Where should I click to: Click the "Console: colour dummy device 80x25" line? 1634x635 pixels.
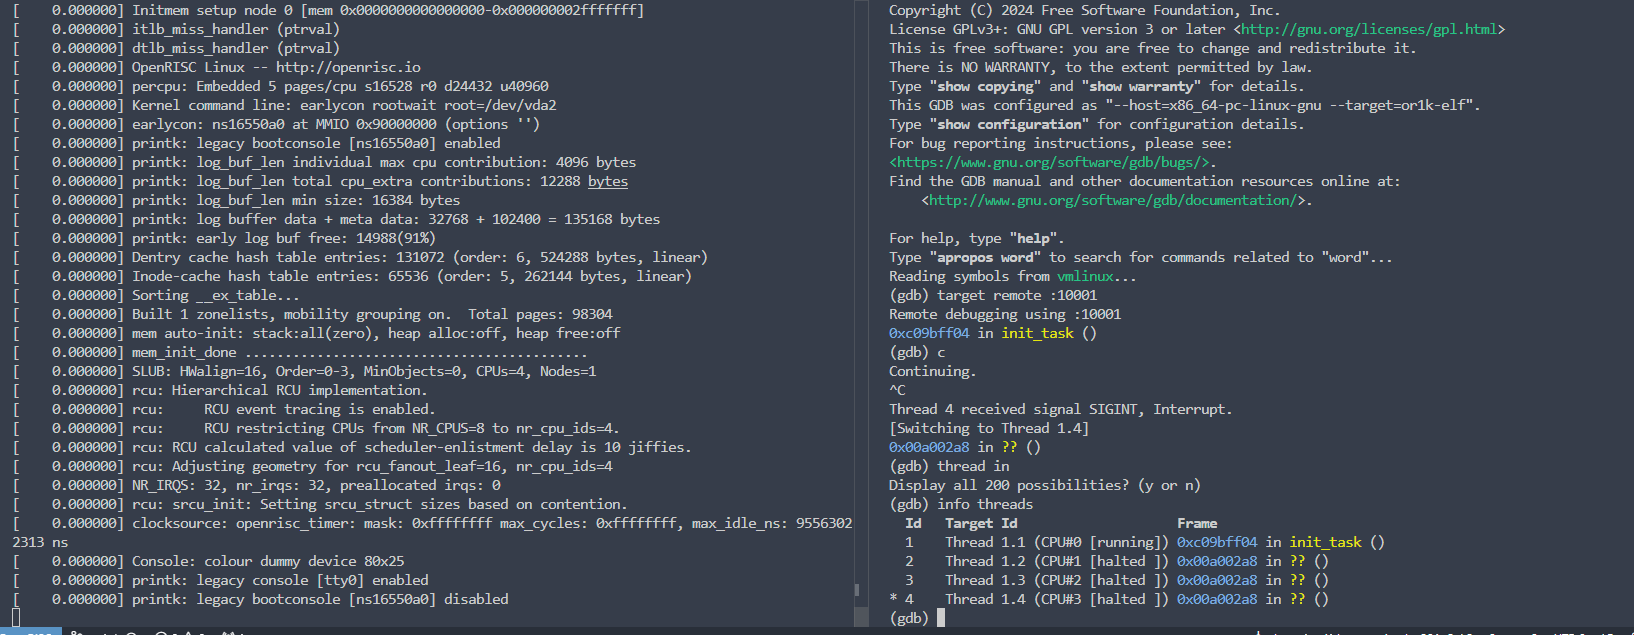pos(208,561)
